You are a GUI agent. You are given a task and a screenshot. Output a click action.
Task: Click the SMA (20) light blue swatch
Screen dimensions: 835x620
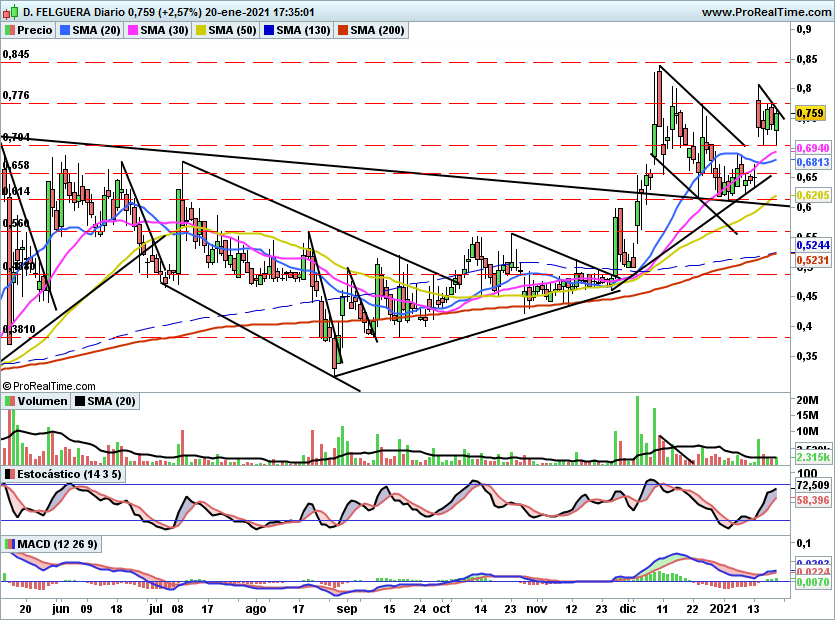[65, 30]
